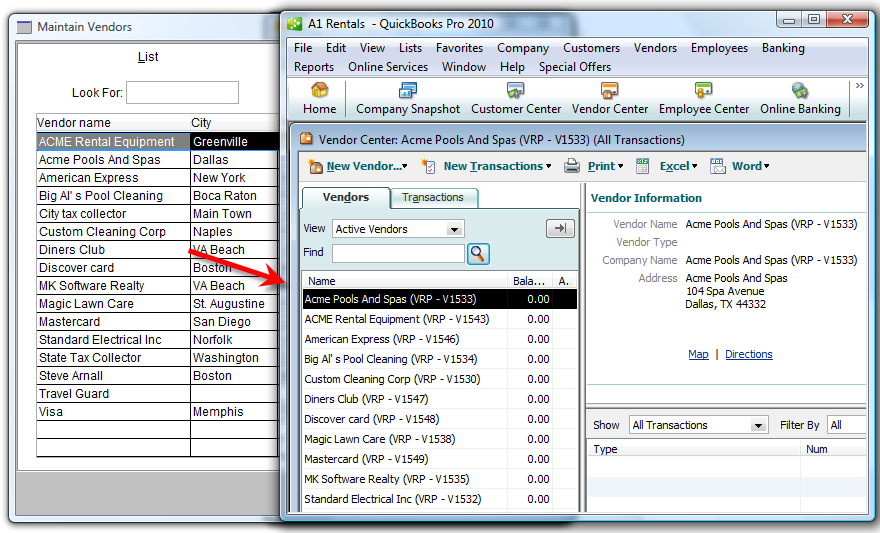The width and height of the screenshot is (880, 533).
Task: Open the Word dropdown arrow
Action: (x=766, y=167)
